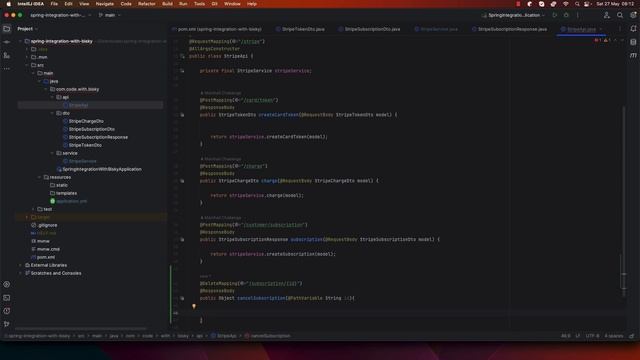Open the Apple menu

8,4
